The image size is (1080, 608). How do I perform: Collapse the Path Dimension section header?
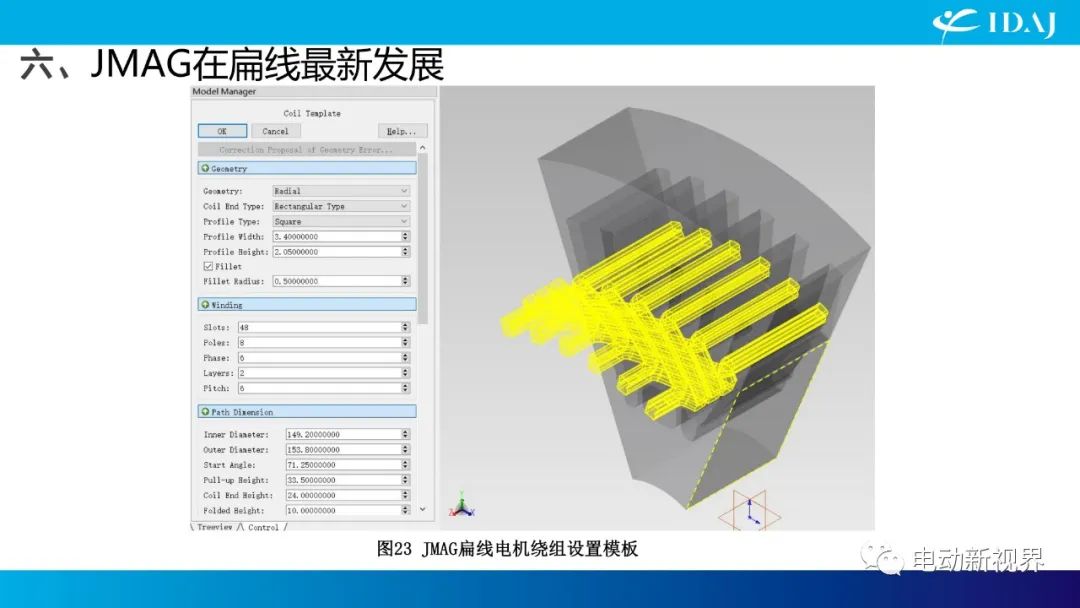pyautogui.click(x=307, y=412)
